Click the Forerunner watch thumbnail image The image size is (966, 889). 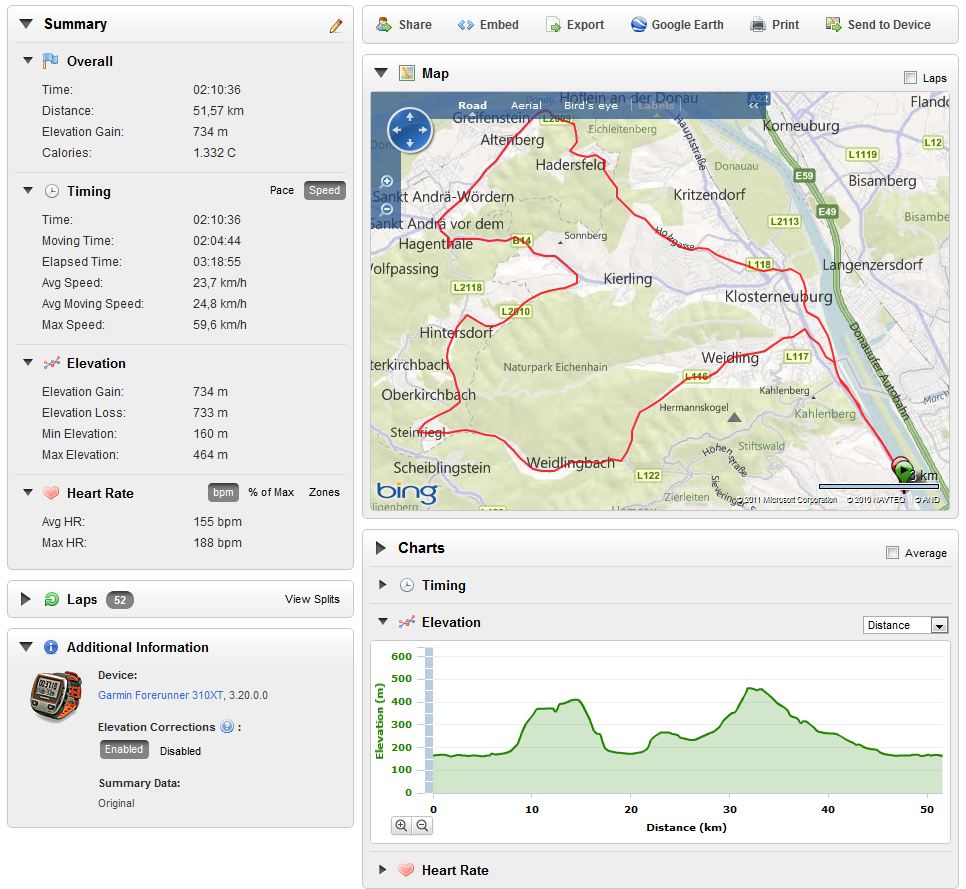[x=56, y=694]
